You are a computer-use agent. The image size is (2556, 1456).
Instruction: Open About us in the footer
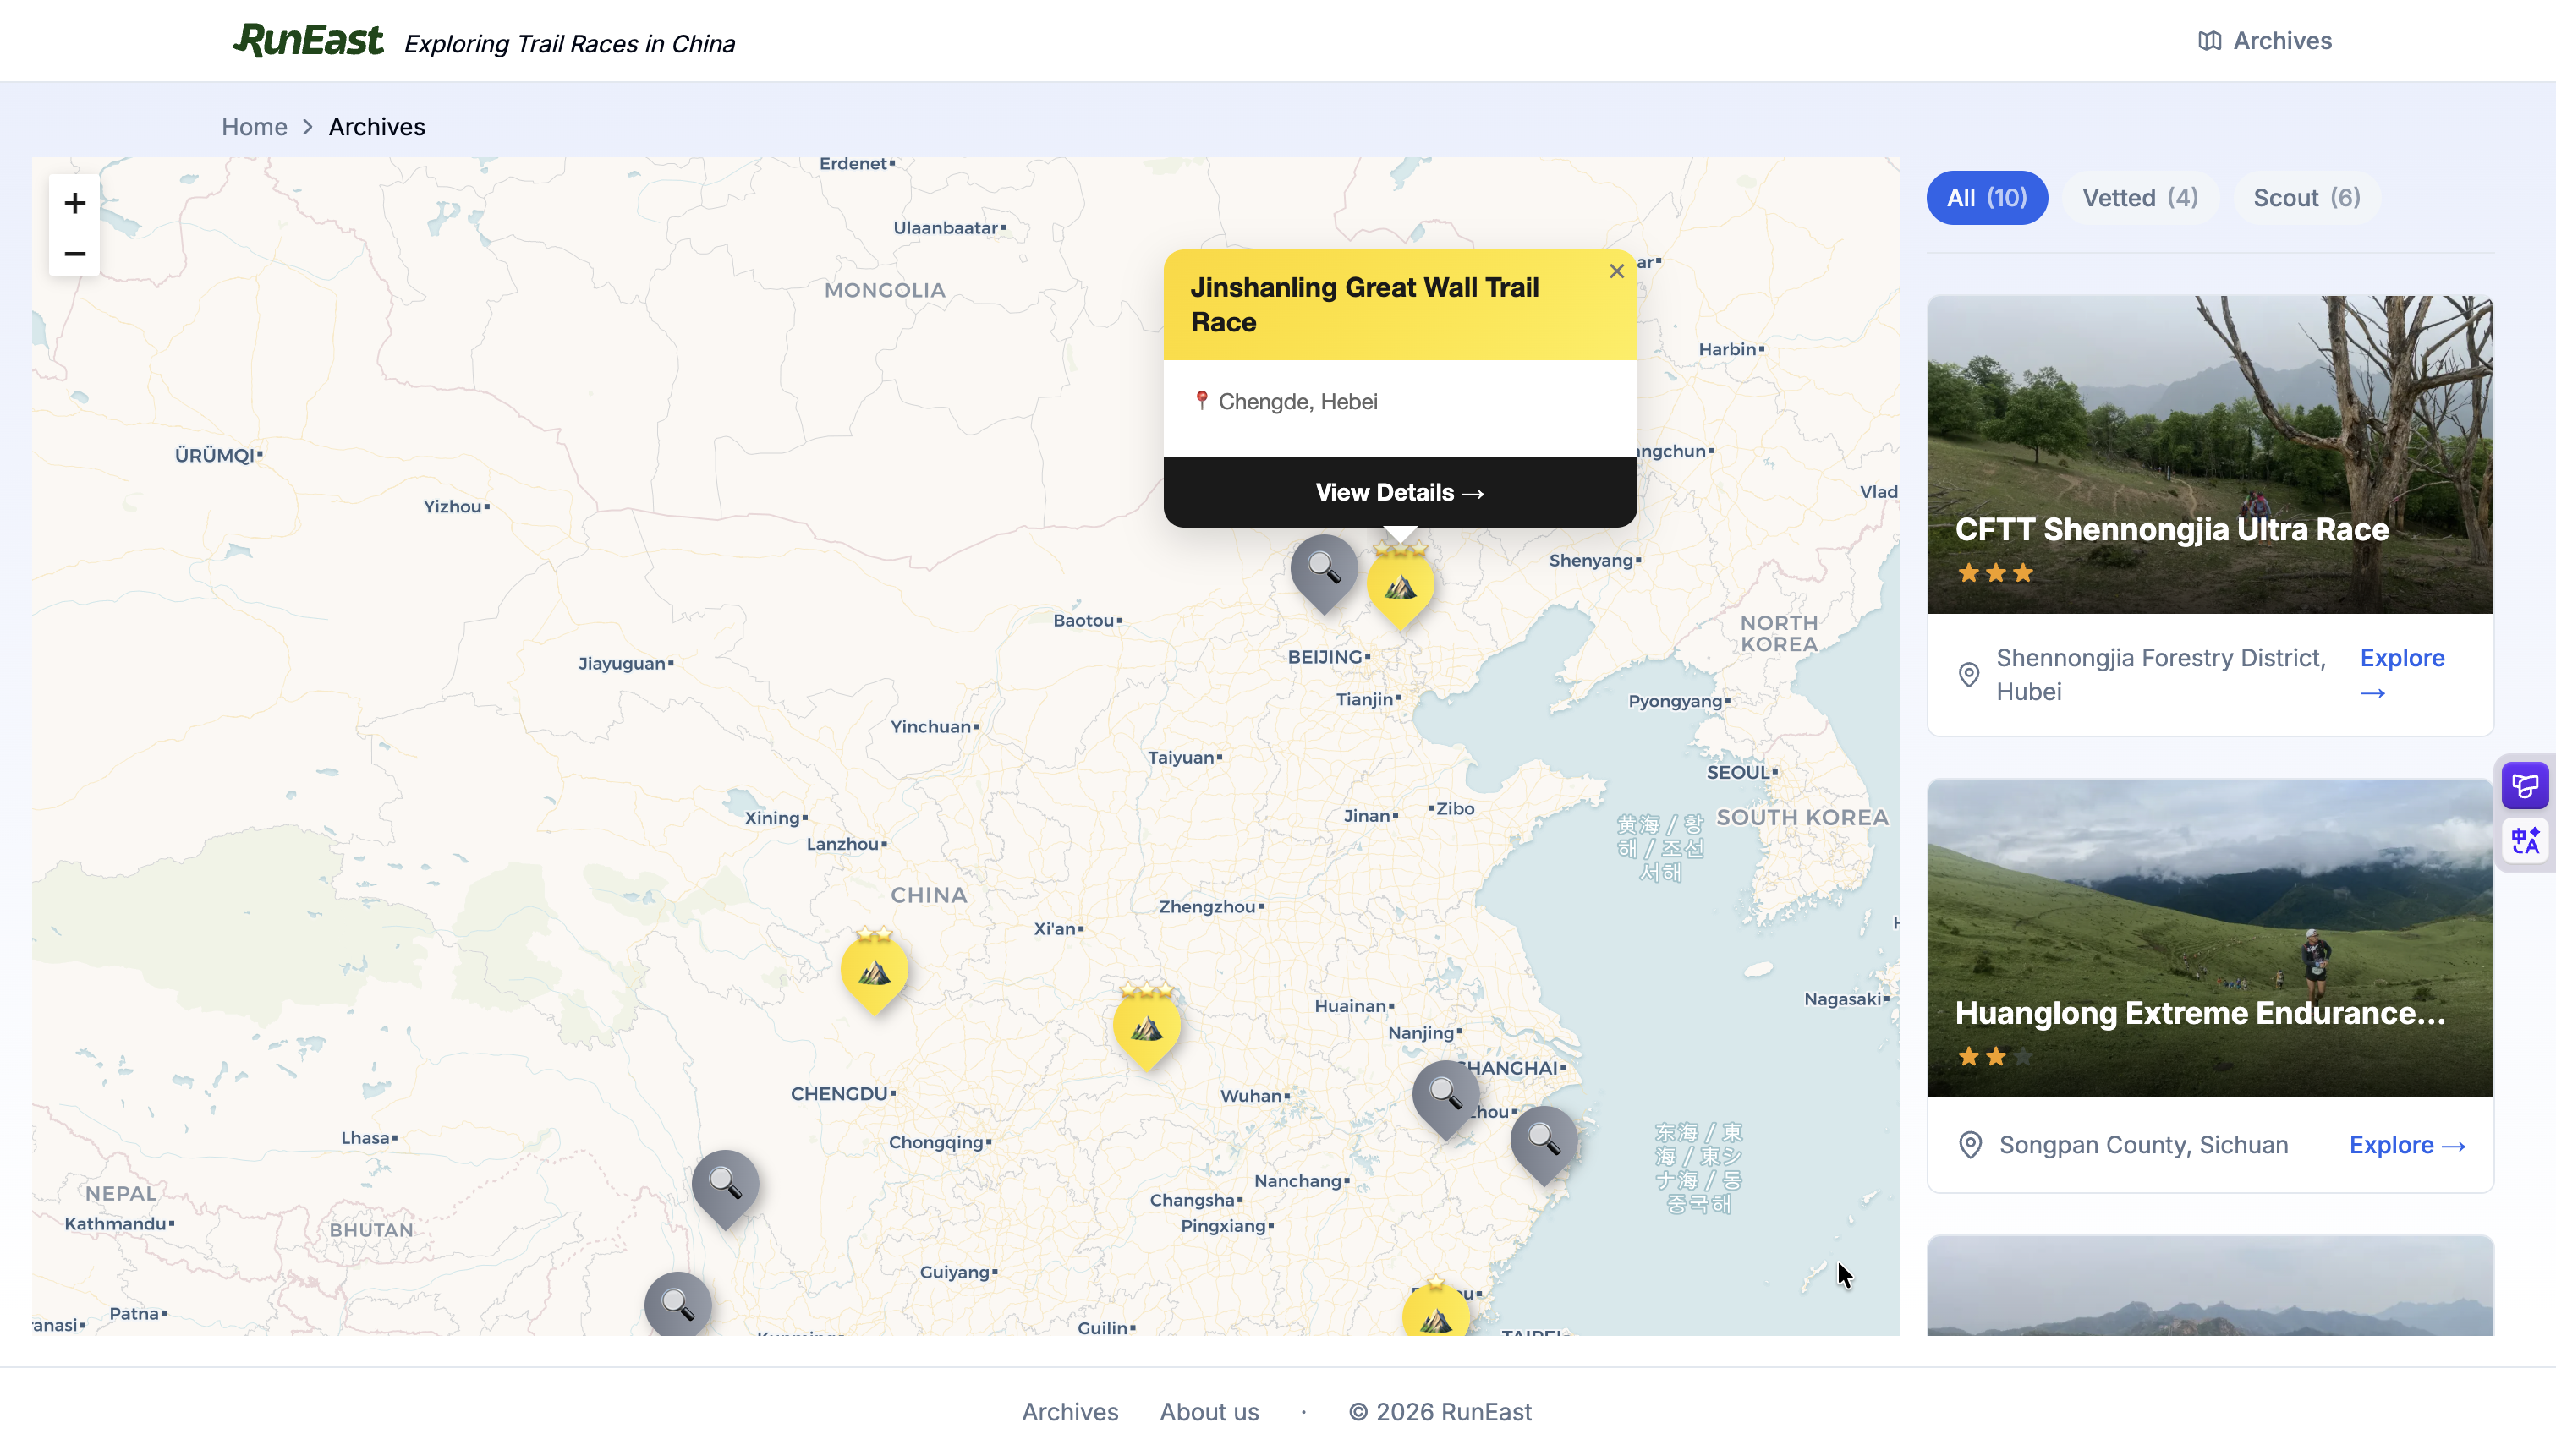1209,1412
